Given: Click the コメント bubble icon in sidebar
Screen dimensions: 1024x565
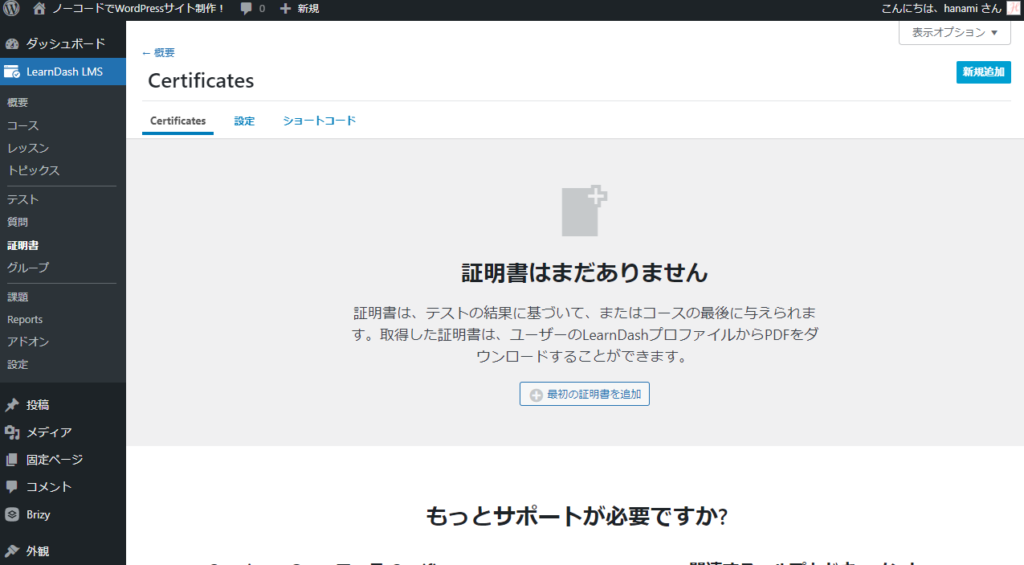Looking at the screenshot, I should click(12, 487).
